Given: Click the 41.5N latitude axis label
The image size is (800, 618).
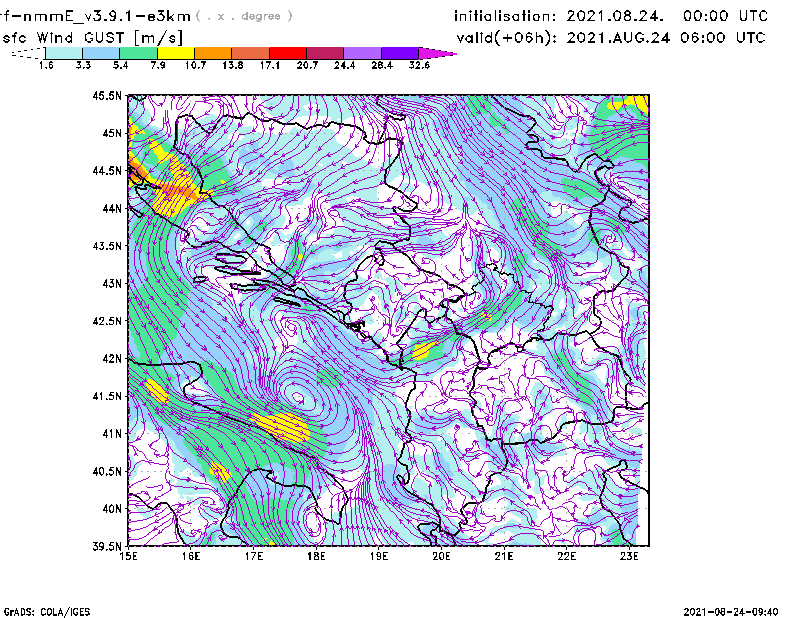Looking at the screenshot, I should coord(107,395).
